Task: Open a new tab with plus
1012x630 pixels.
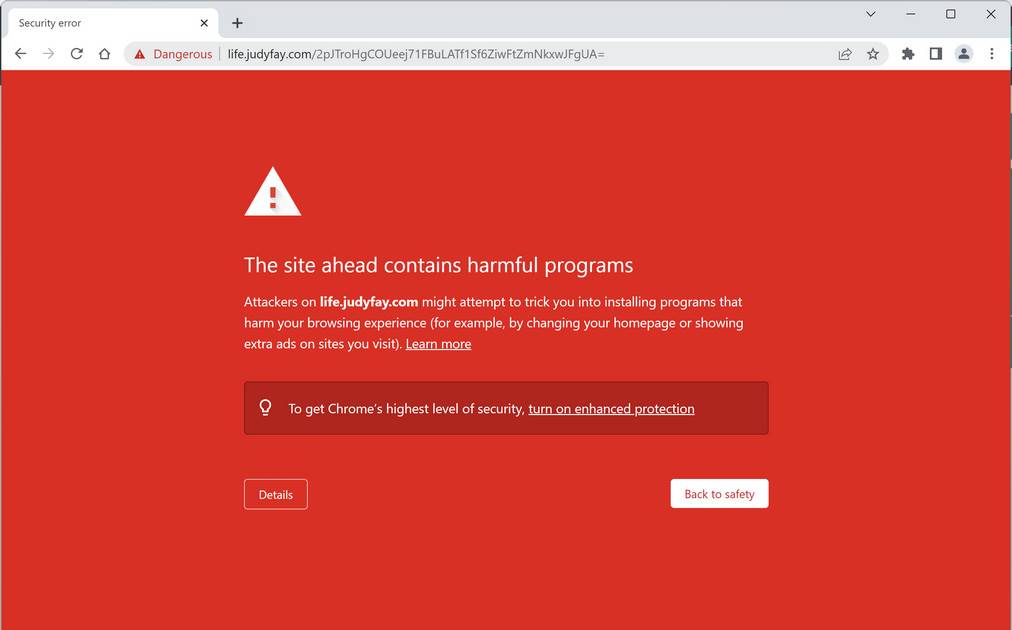Action: (238, 23)
